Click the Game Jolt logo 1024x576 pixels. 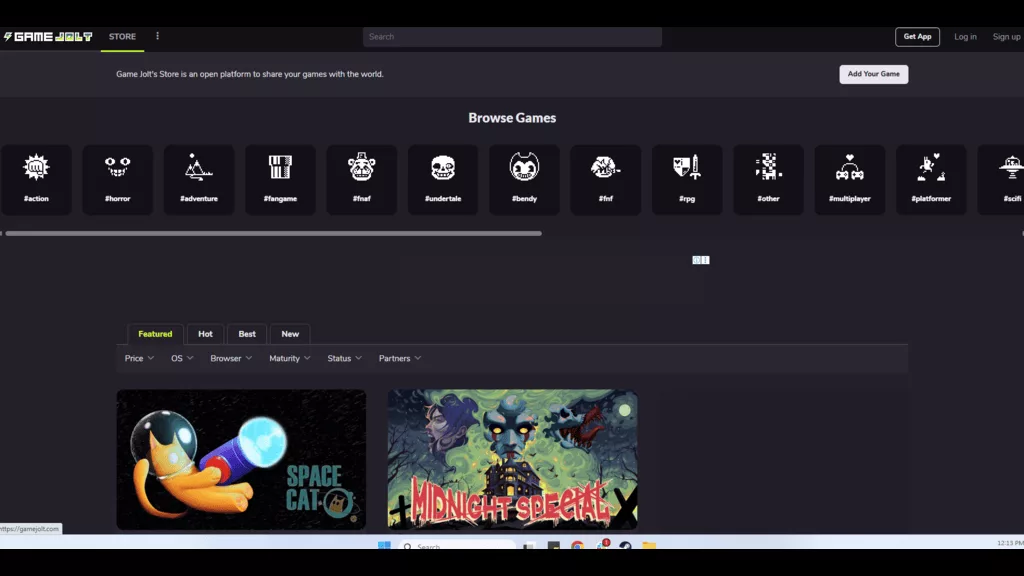pos(48,37)
